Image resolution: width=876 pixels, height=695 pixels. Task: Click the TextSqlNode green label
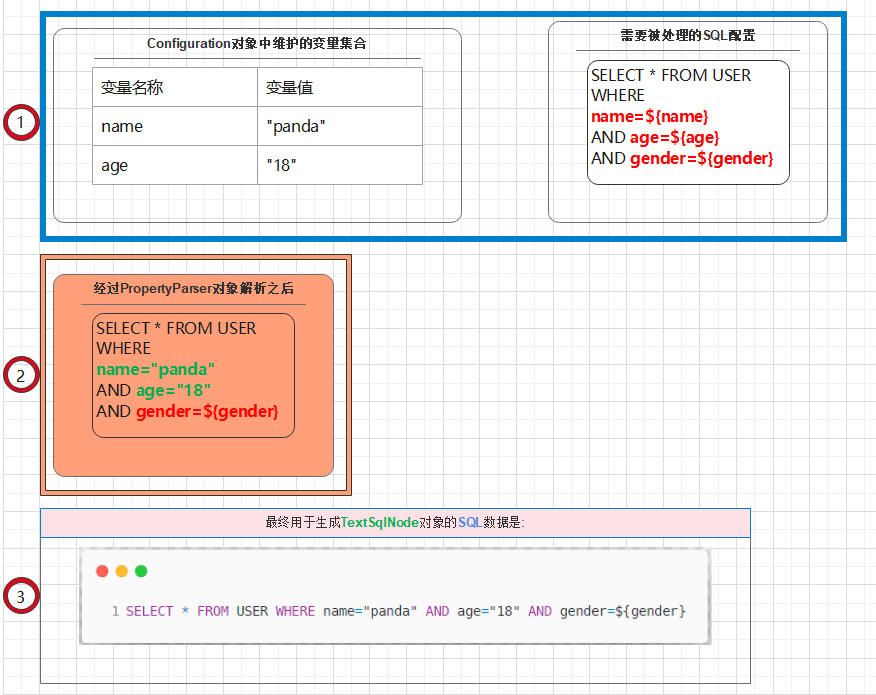coord(378,522)
